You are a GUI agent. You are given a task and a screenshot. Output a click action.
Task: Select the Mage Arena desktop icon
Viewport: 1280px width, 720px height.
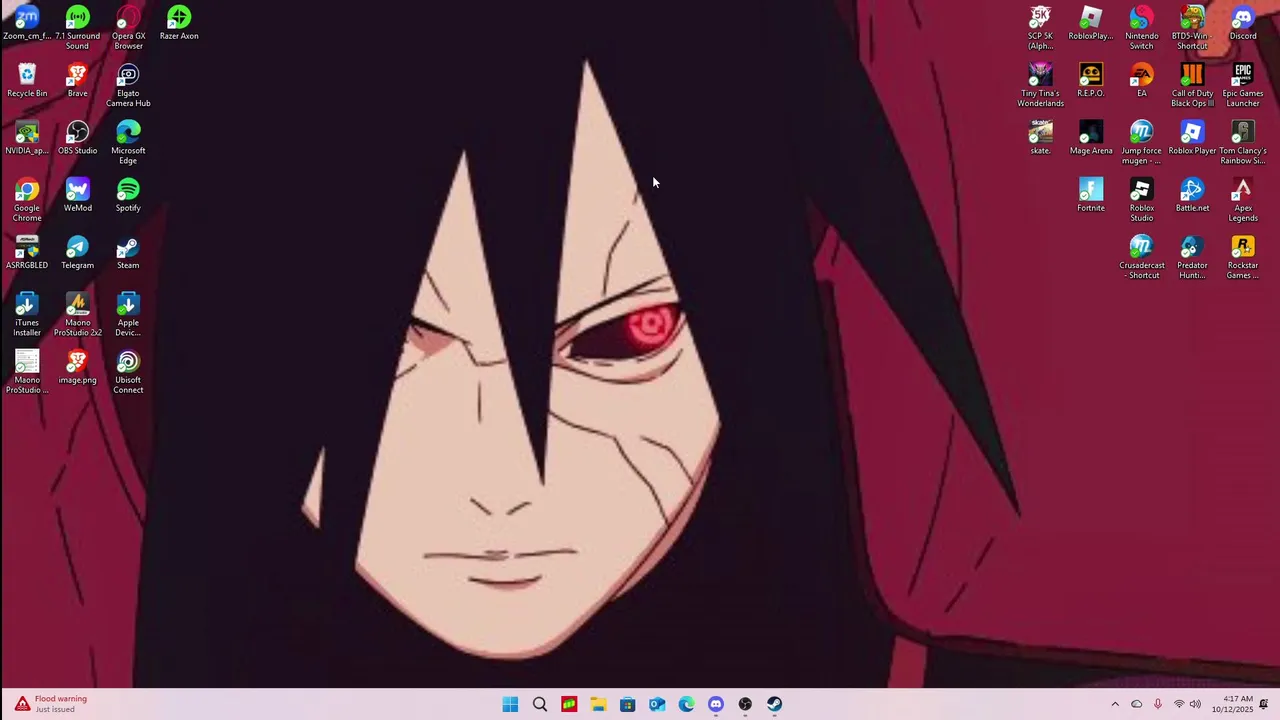(1091, 139)
